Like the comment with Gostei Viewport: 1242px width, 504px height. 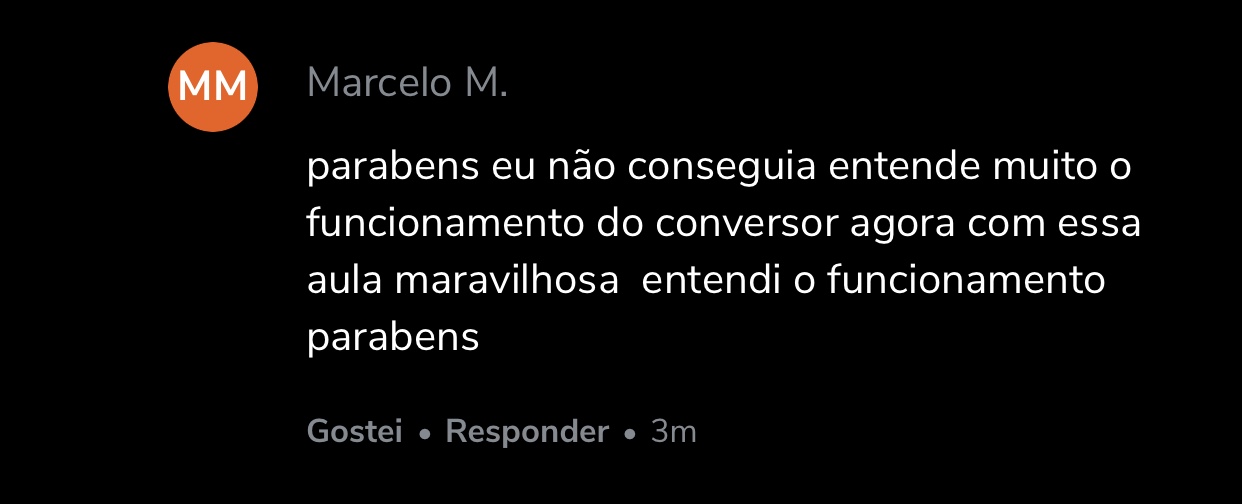355,432
